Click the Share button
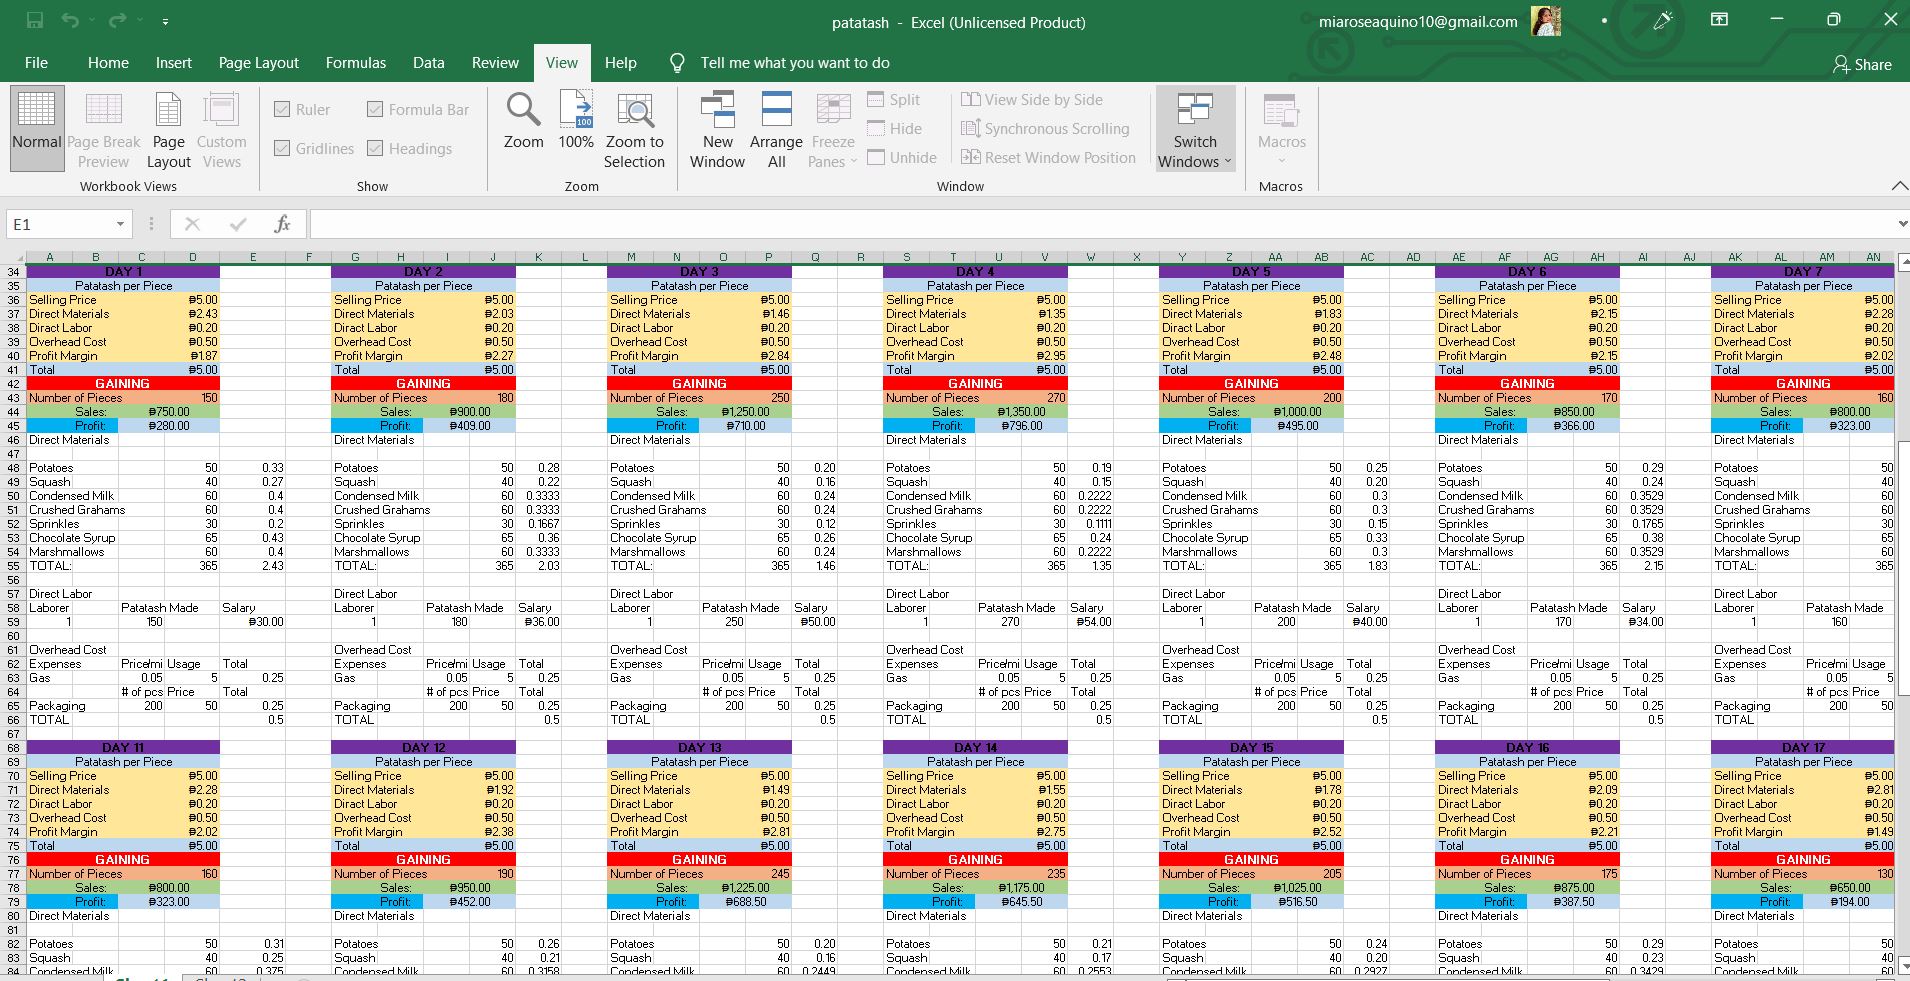The height and width of the screenshot is (981, 1910). [x=1862, y=64]
